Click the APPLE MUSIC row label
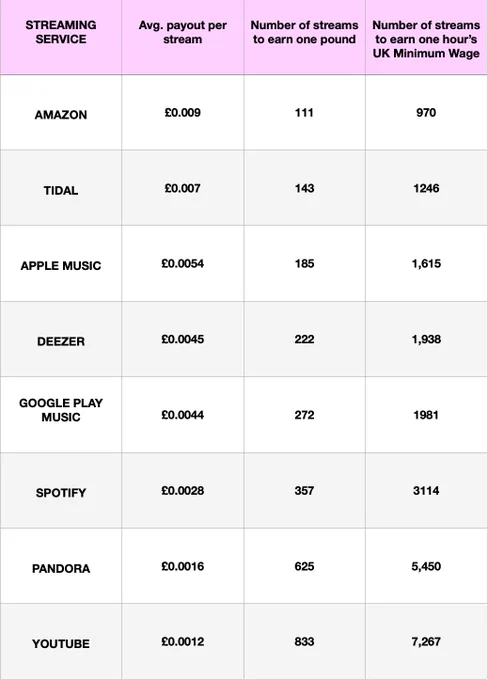 pyautogui.click(x=61, y=266)
